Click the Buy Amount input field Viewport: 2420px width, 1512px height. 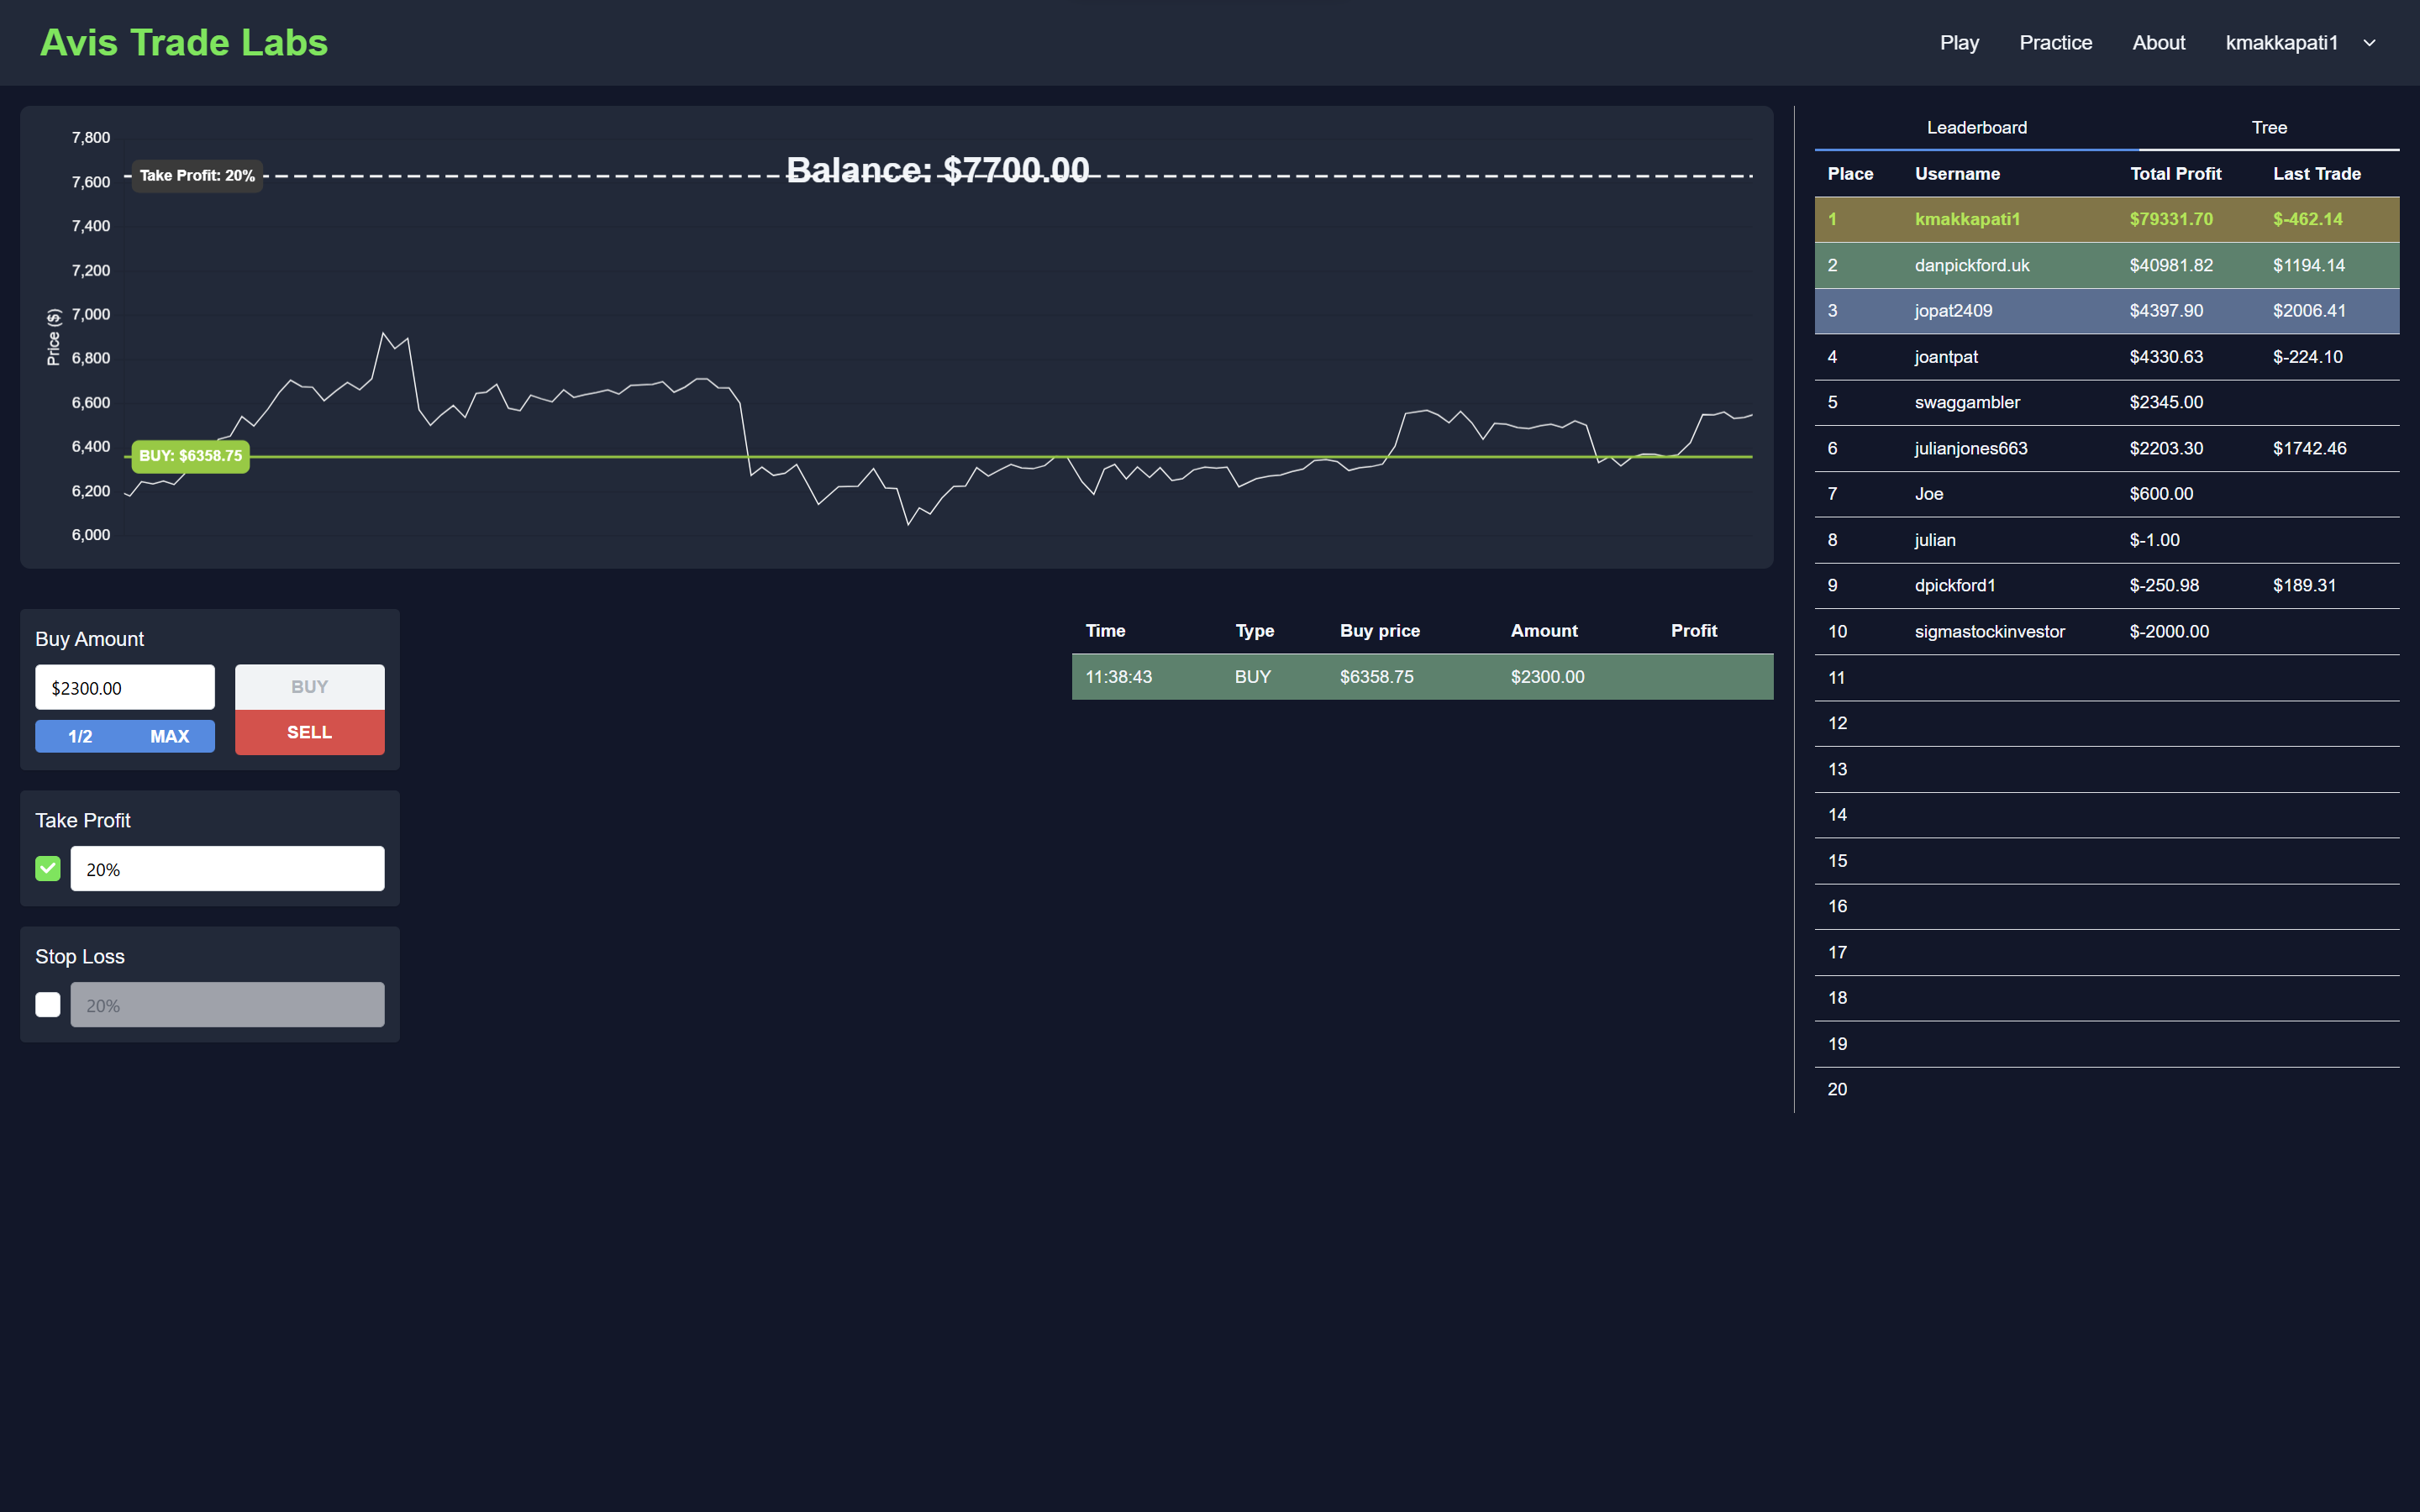pos(125,688)
